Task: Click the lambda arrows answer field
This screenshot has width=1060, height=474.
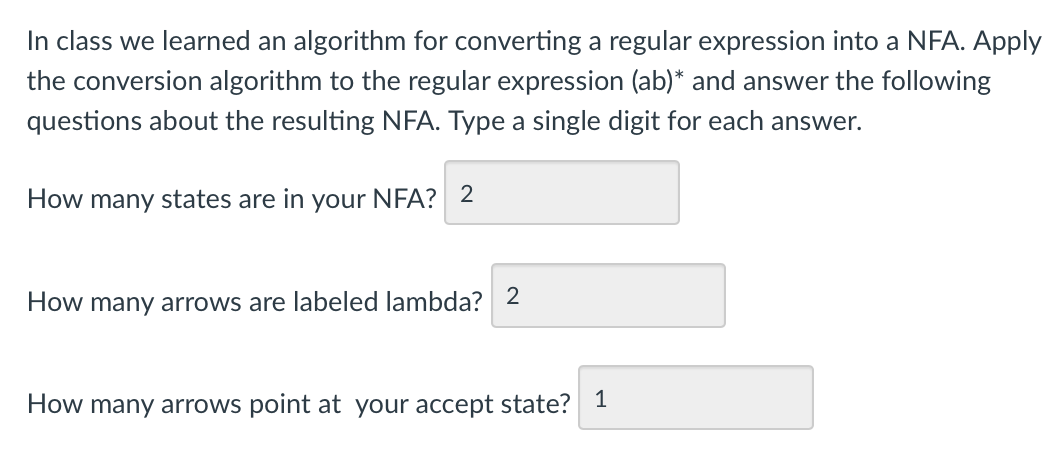Action: 608,295
